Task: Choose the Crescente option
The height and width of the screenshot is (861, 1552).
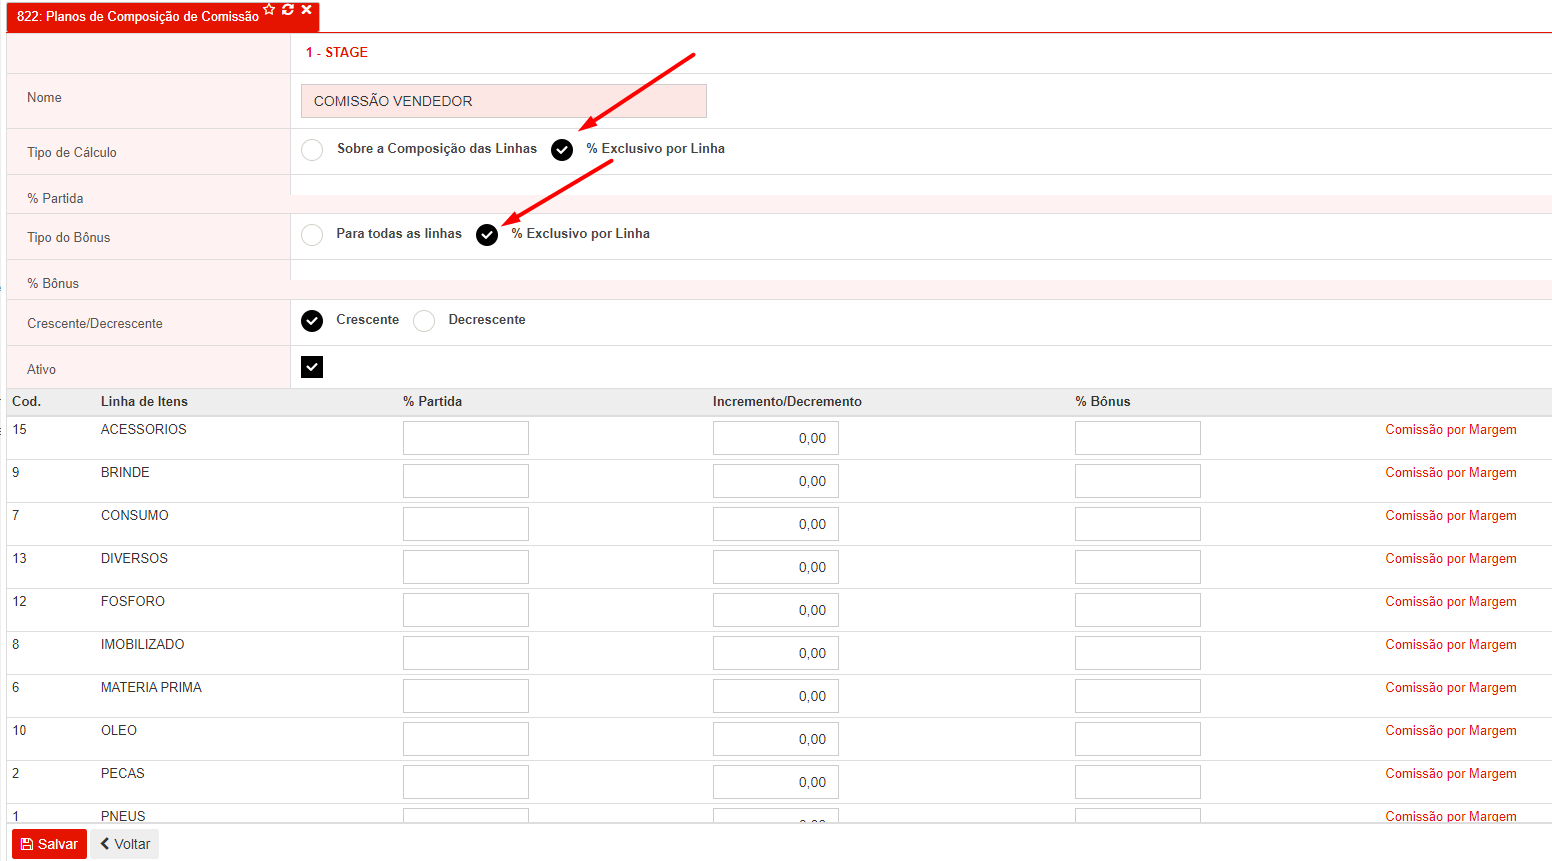Action: (x=312, y=320)
